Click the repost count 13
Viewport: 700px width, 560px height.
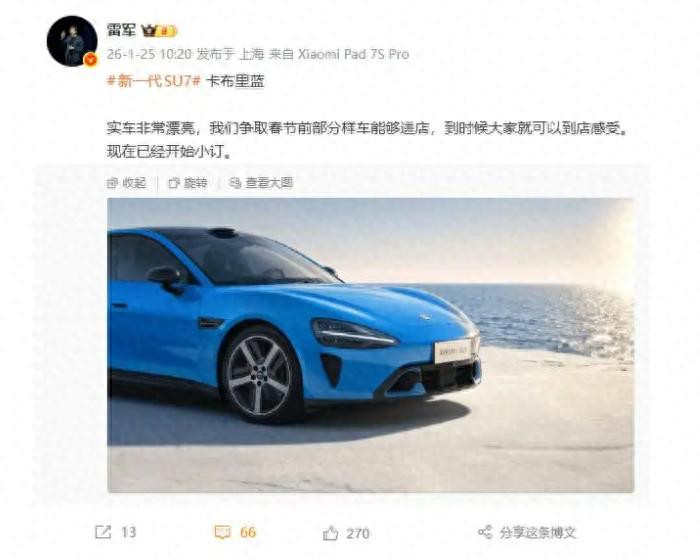pos(129,532)
